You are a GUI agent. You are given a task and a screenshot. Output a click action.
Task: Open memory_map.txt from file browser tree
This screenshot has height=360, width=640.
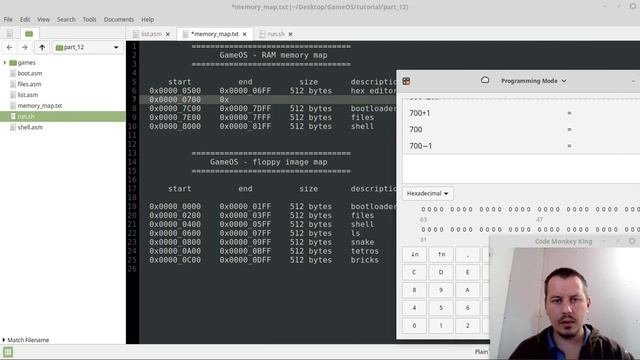pyautogui.click(x=40, y=105)
